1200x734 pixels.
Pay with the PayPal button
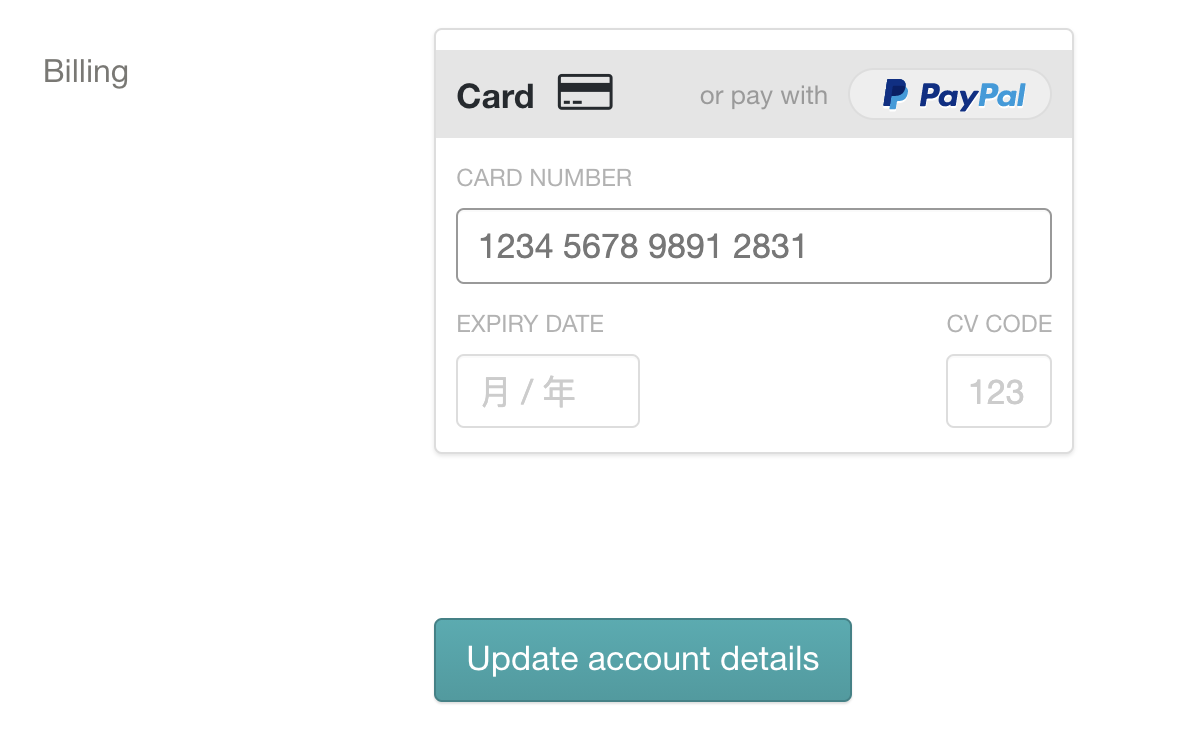950,95
